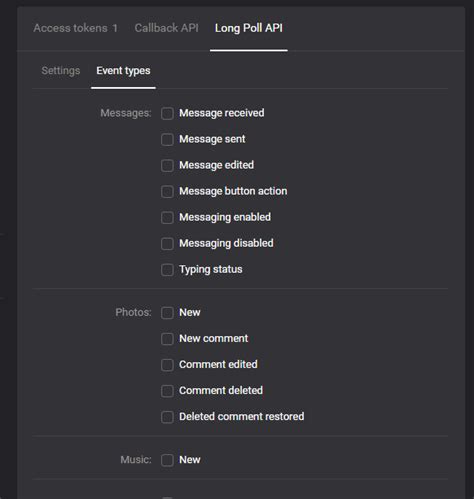Select the Event types sub-tab
The height and width of the screenshot is (499, 474).
pos(123,71)
